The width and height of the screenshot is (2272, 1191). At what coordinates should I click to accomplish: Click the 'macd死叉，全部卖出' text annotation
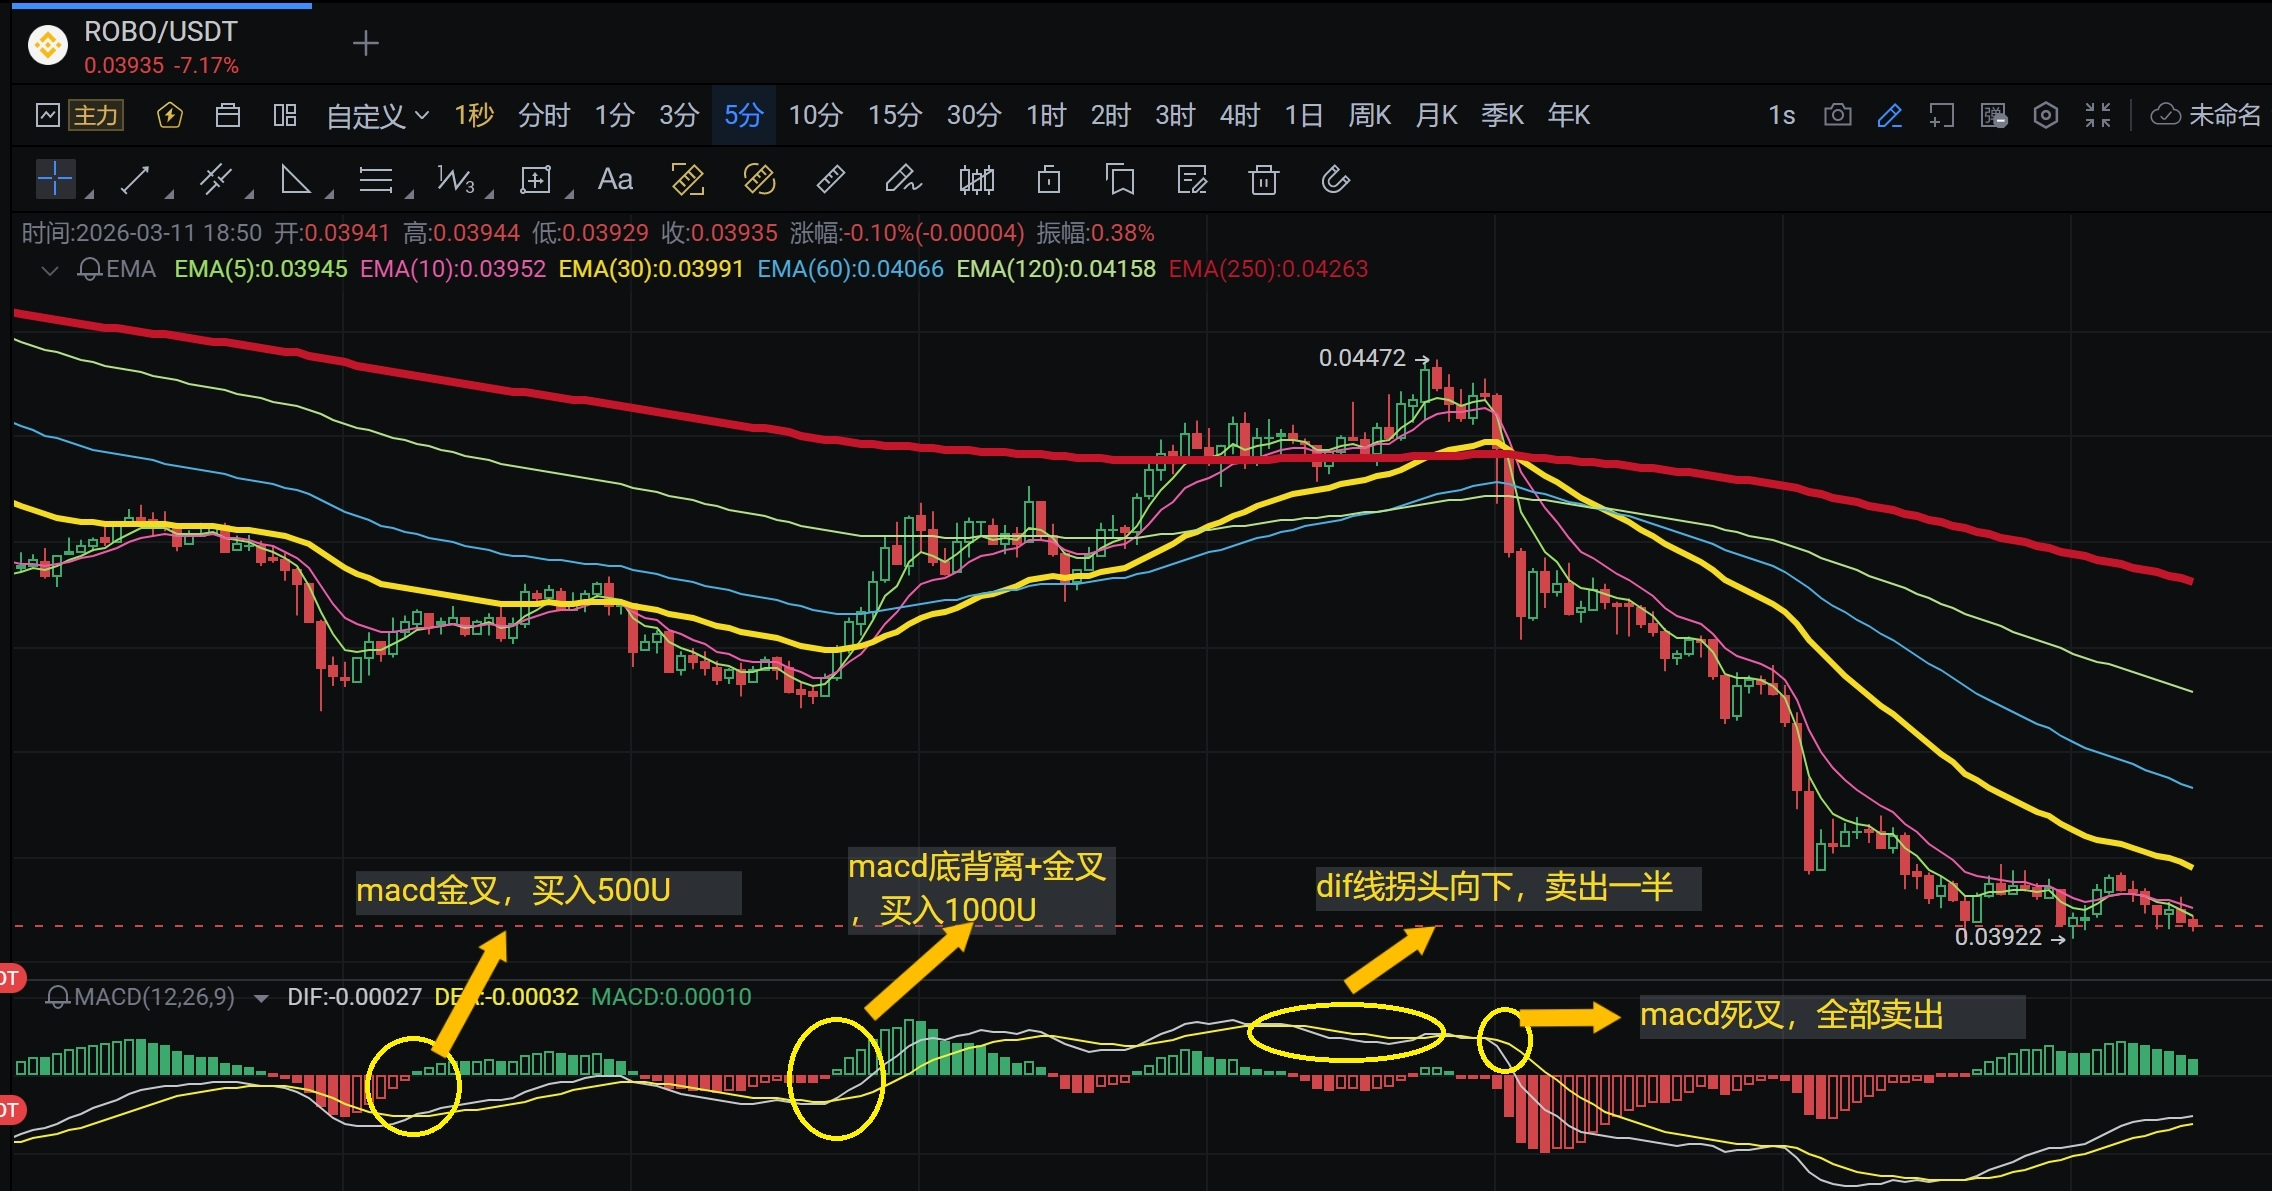pos(1791,1015)
